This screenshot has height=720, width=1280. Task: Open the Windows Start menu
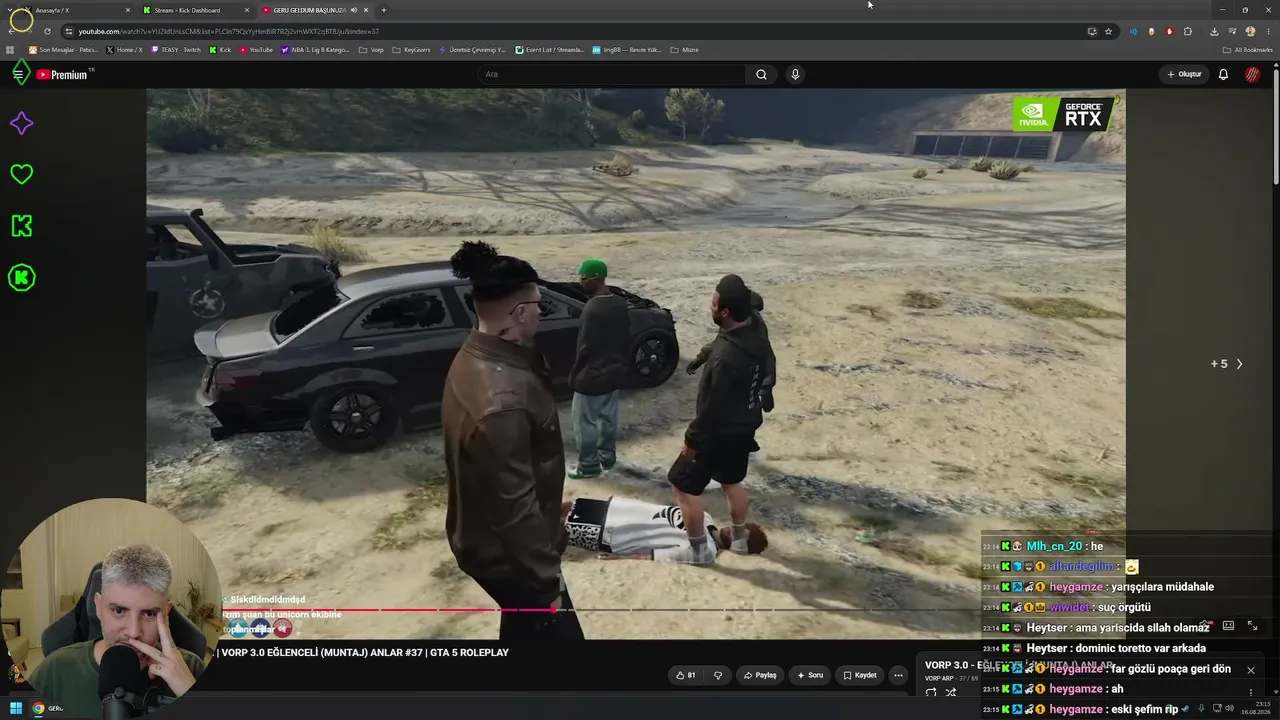click(x=15, y=708)
